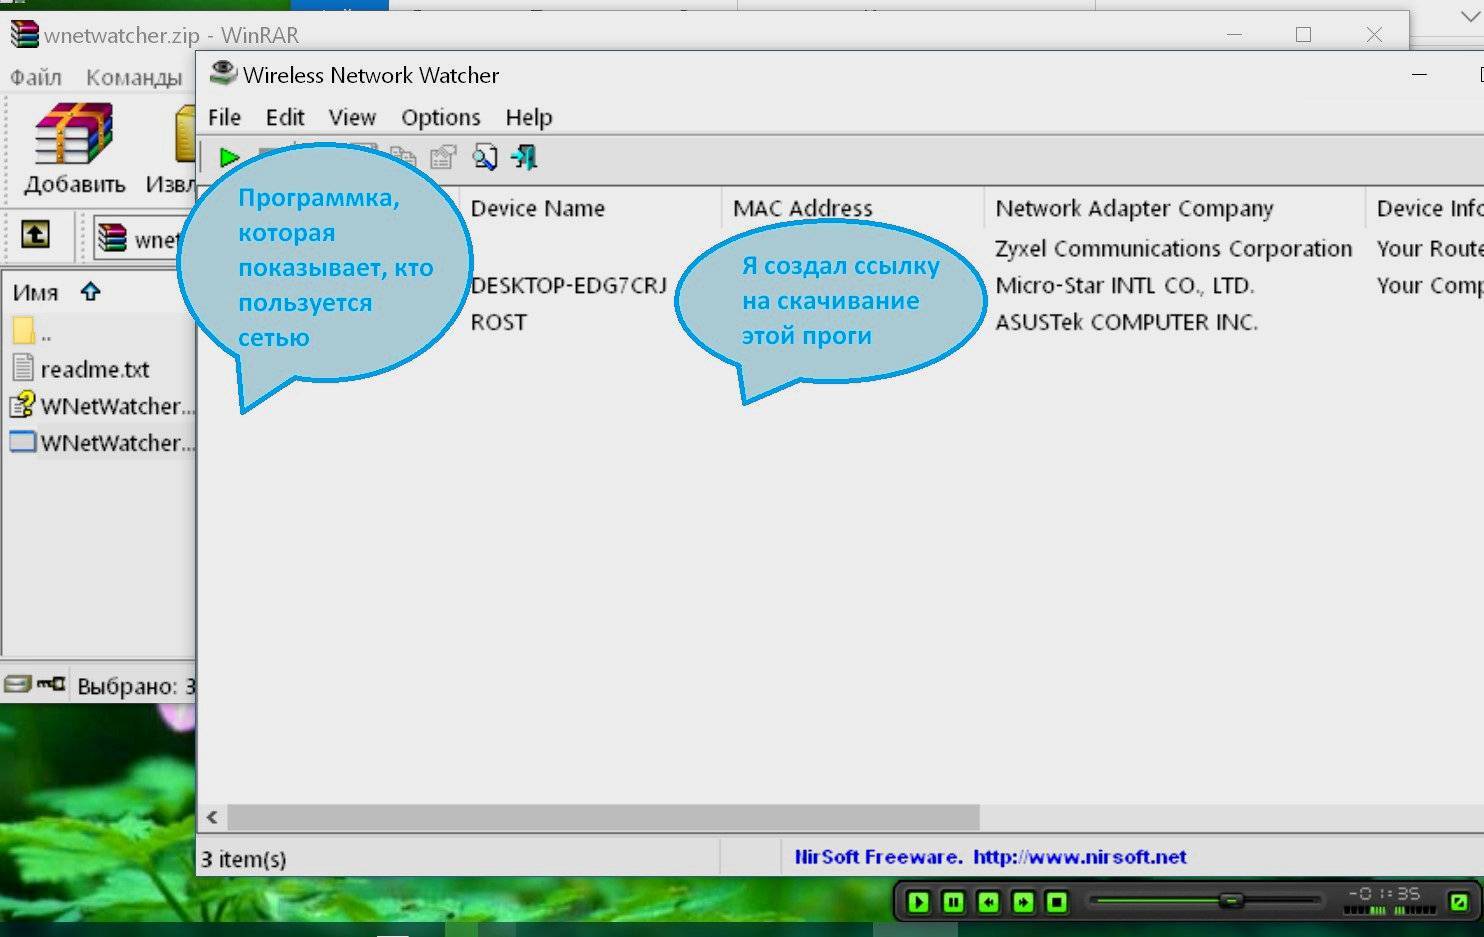Click the readme.txt file icon
The image size is (1484, 937).
click(23, 367)
